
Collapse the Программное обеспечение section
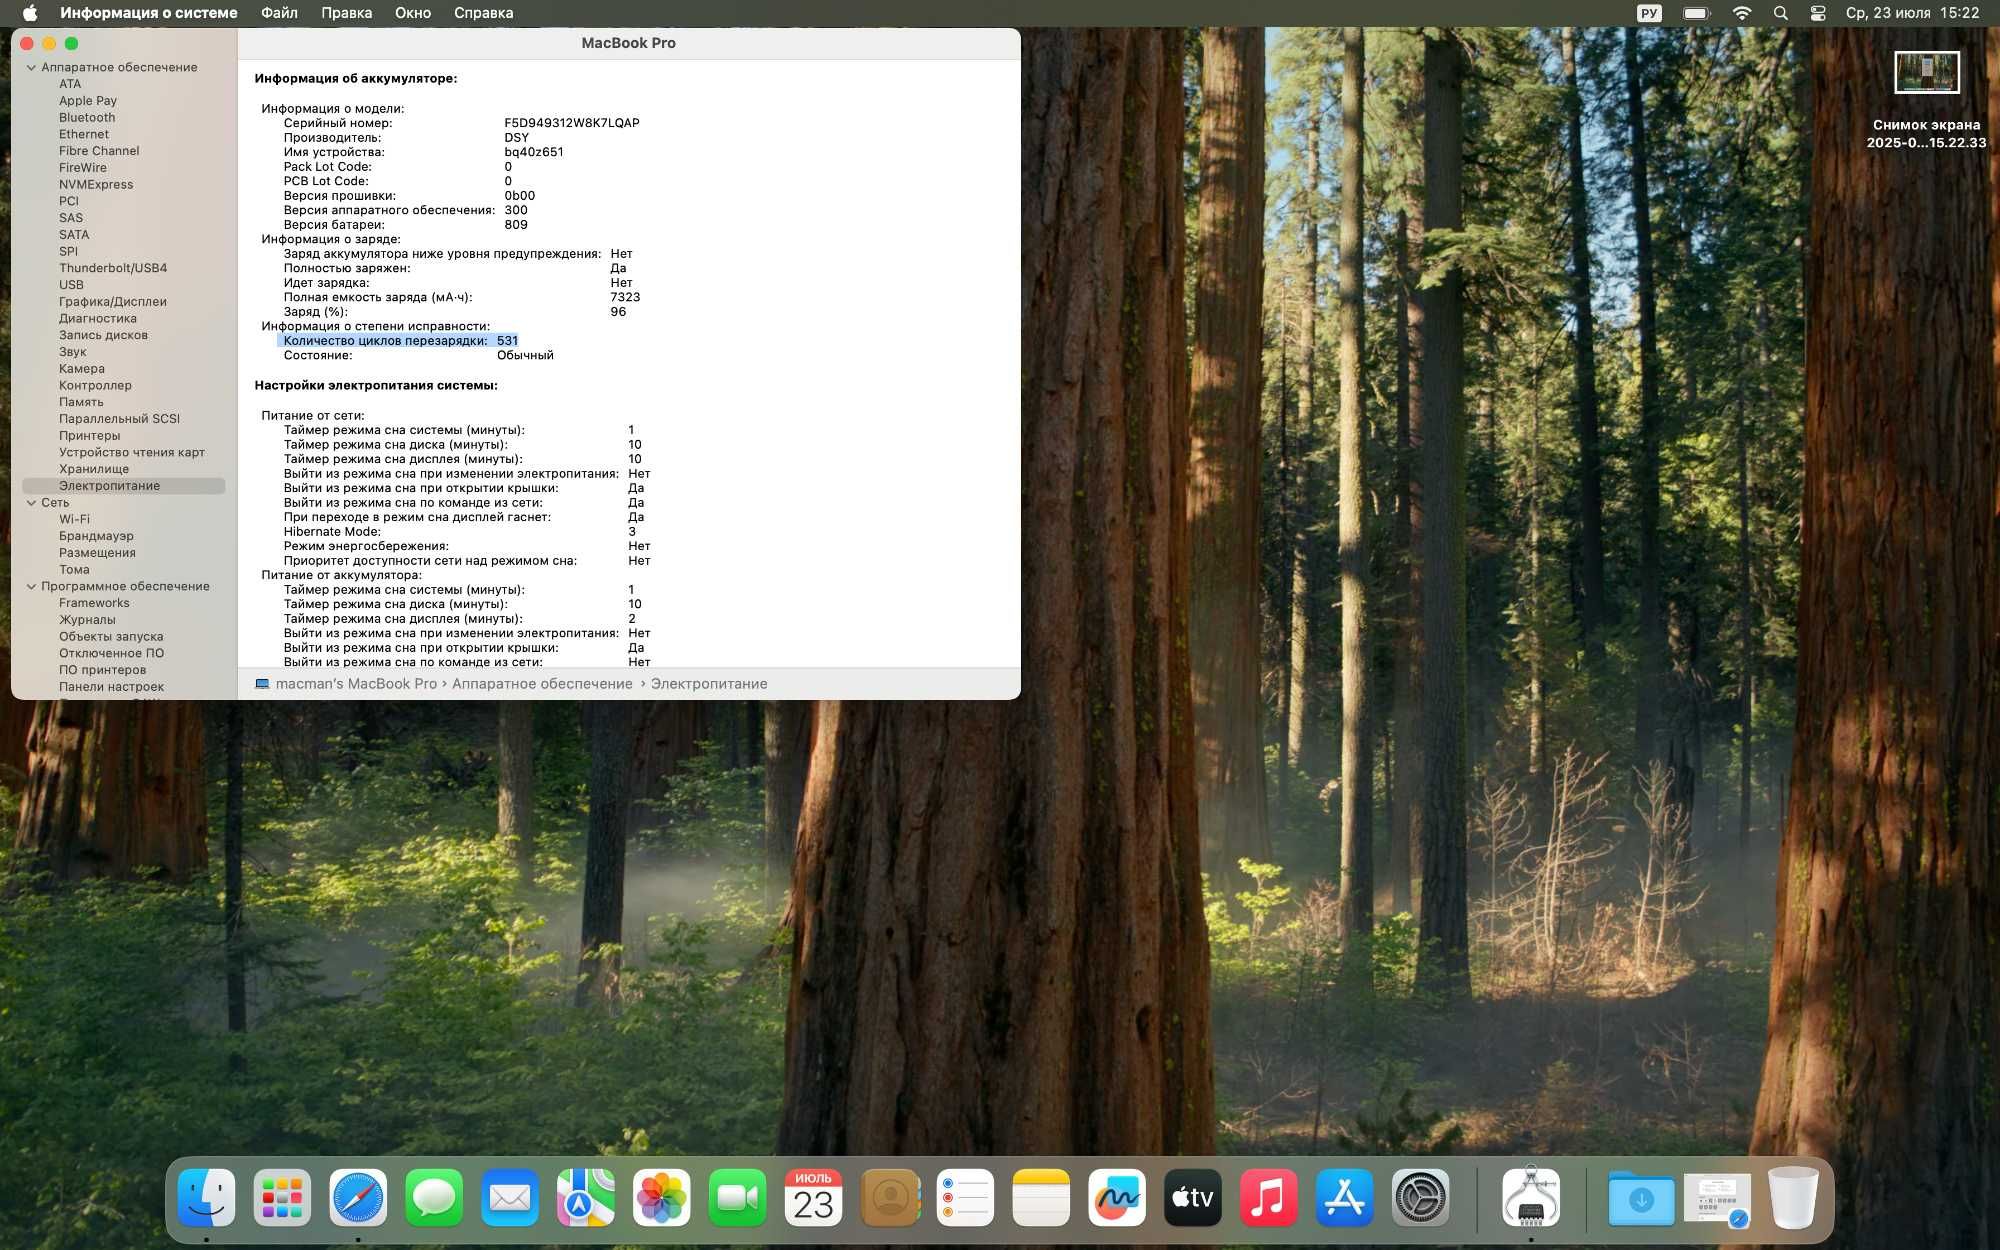(x=31, y=587)
